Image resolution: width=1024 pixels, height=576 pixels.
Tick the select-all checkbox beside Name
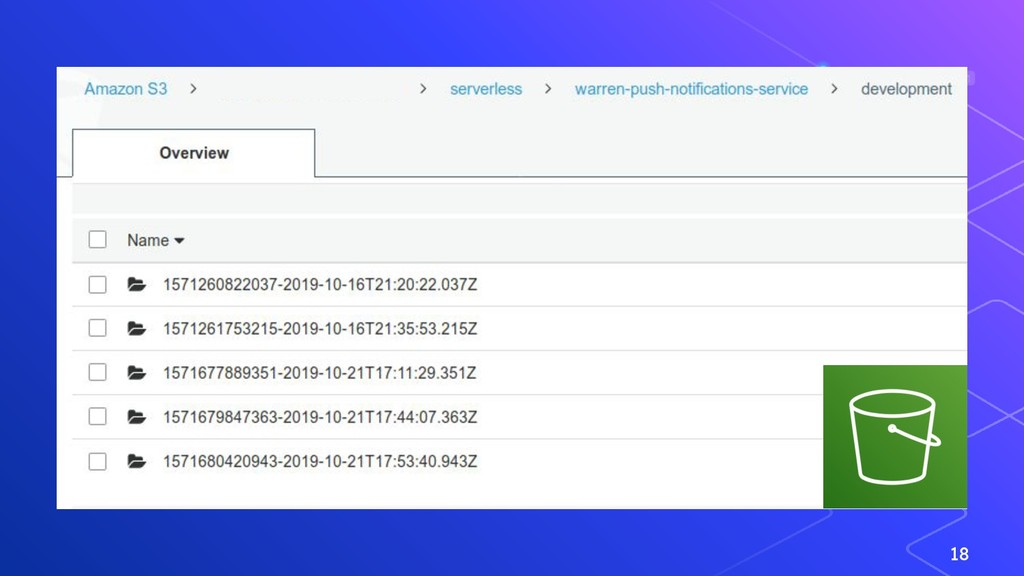[97, 240]
